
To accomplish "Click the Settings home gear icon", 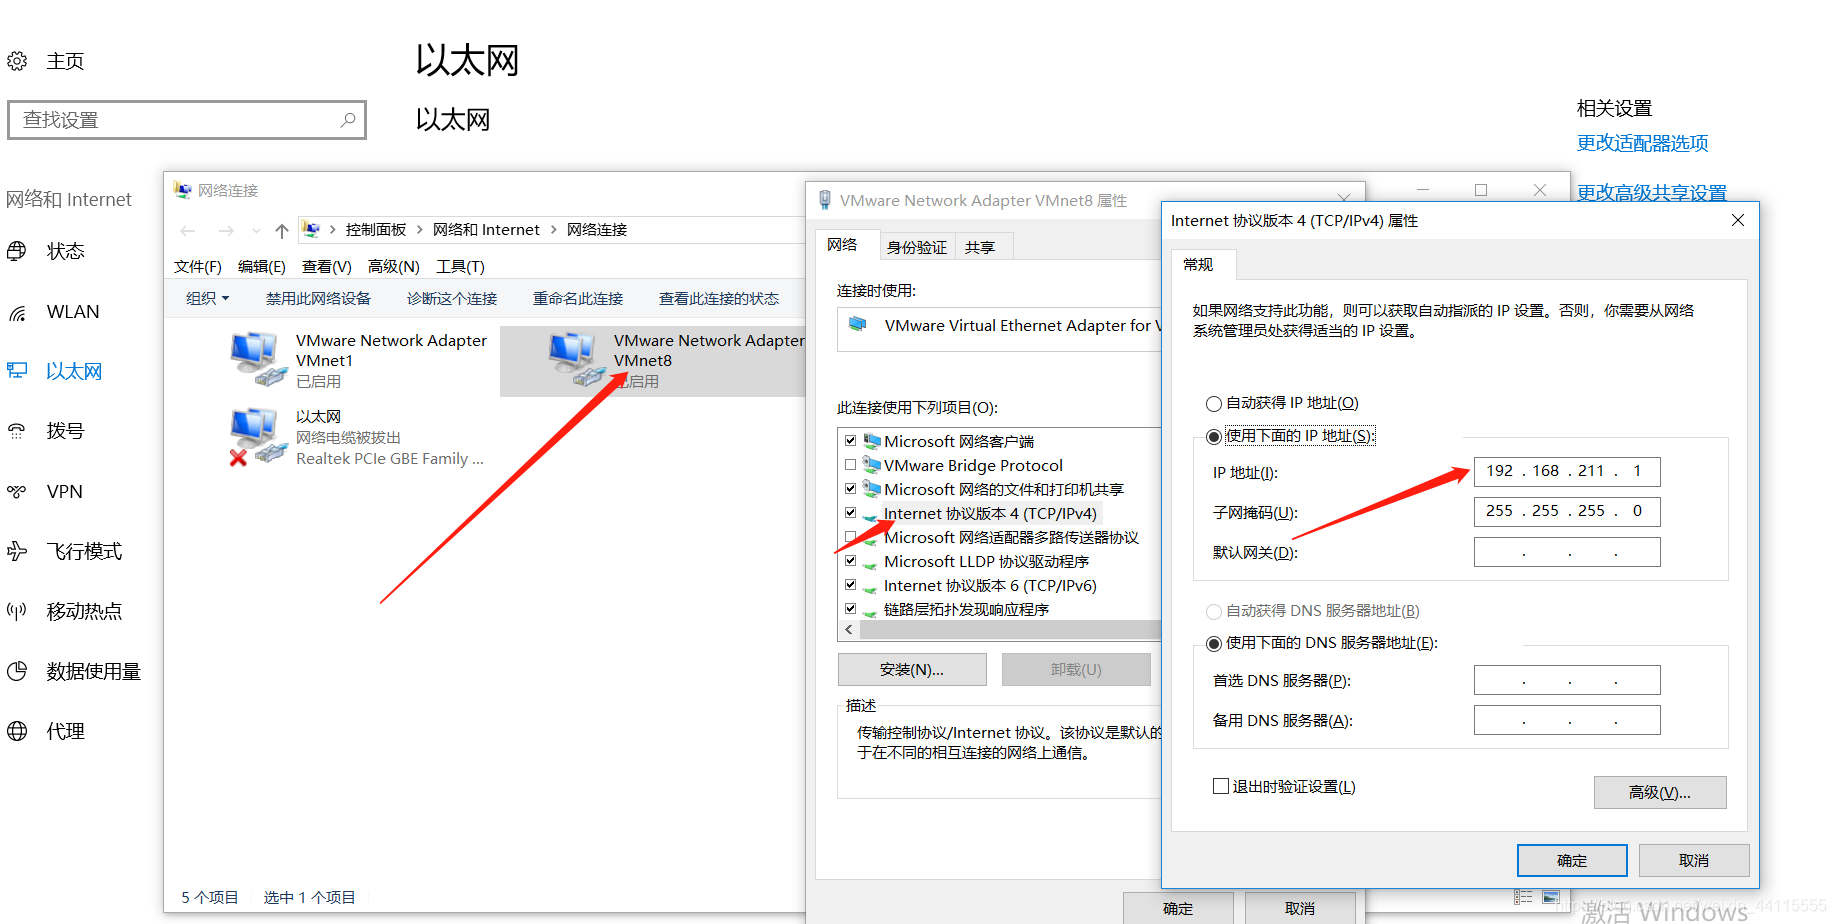I will pos(17,61).
